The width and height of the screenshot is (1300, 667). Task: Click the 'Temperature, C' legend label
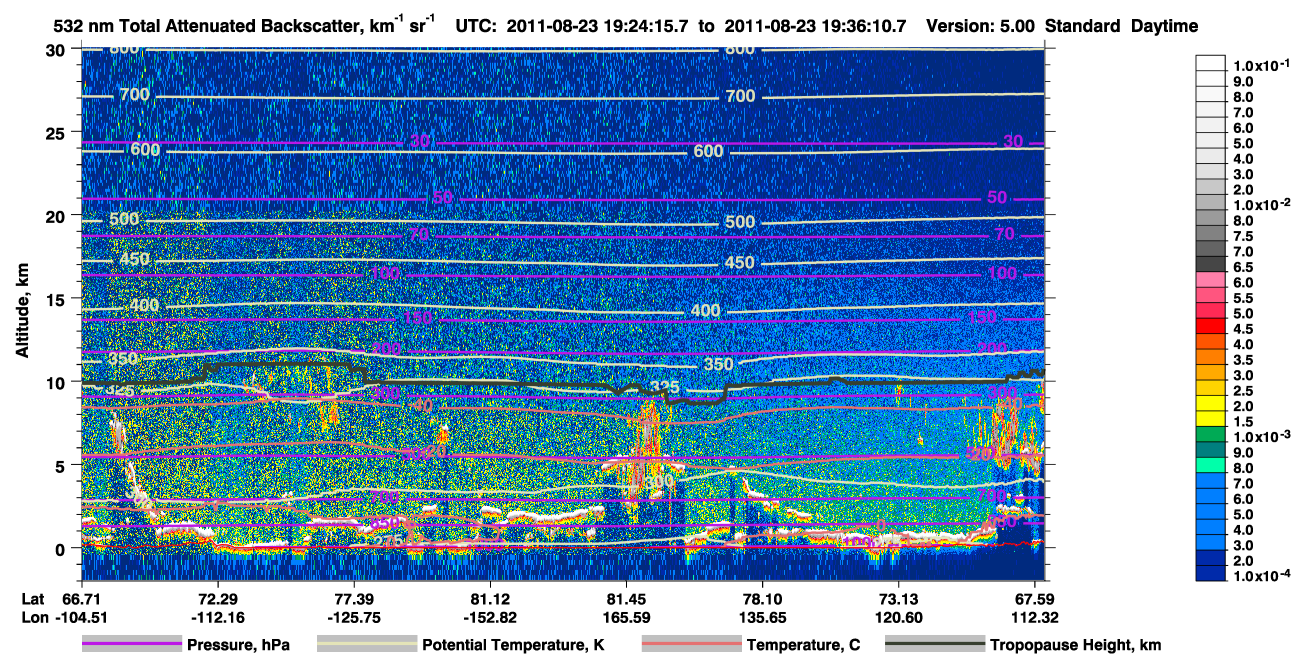tap(803, 645)
